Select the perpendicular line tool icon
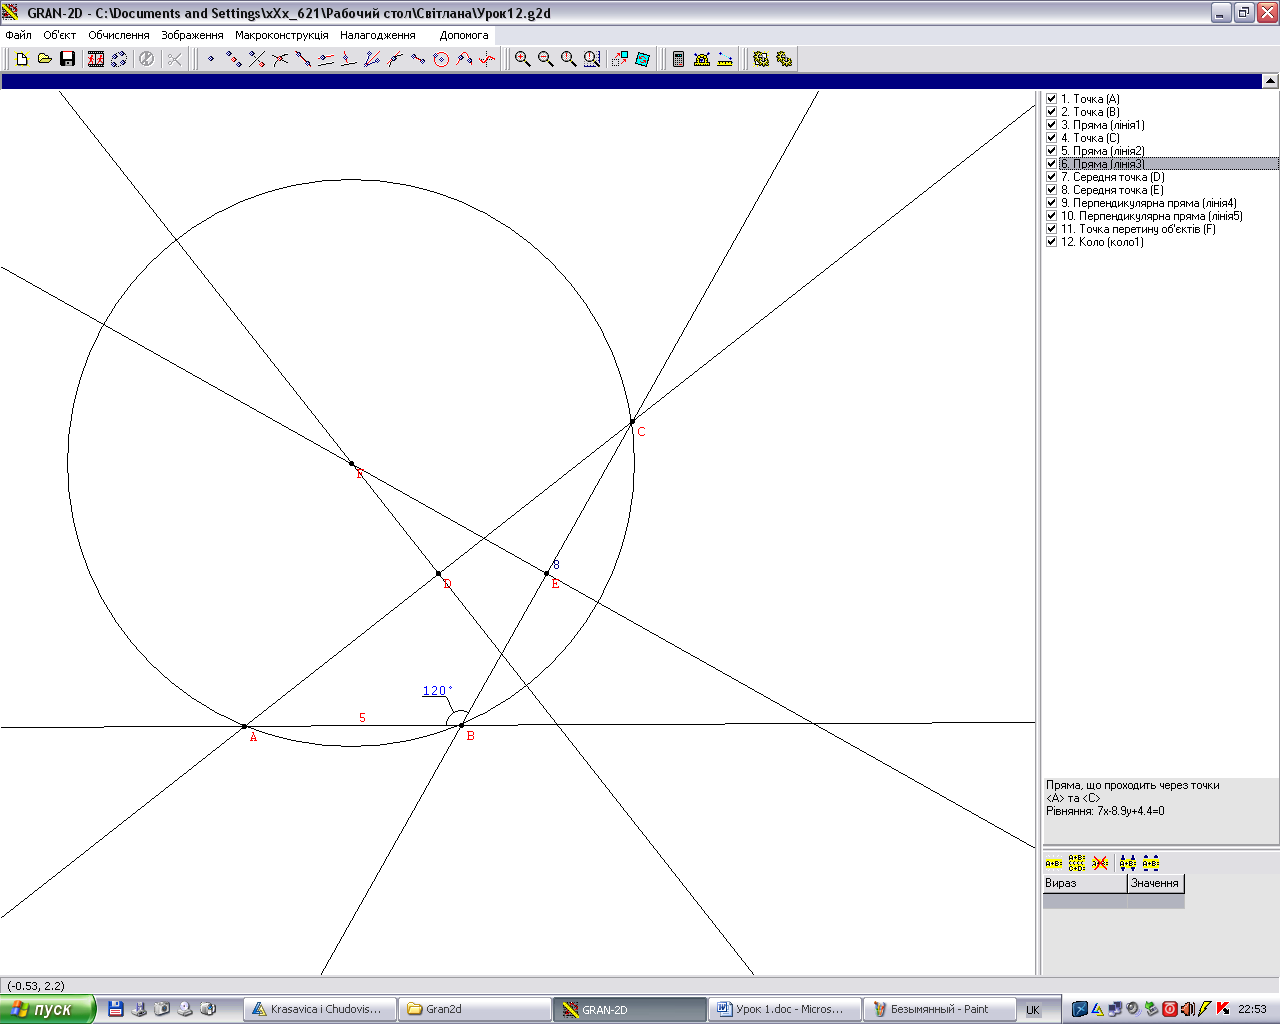This screenshot has height=1024, width=1280. (349, 59)
